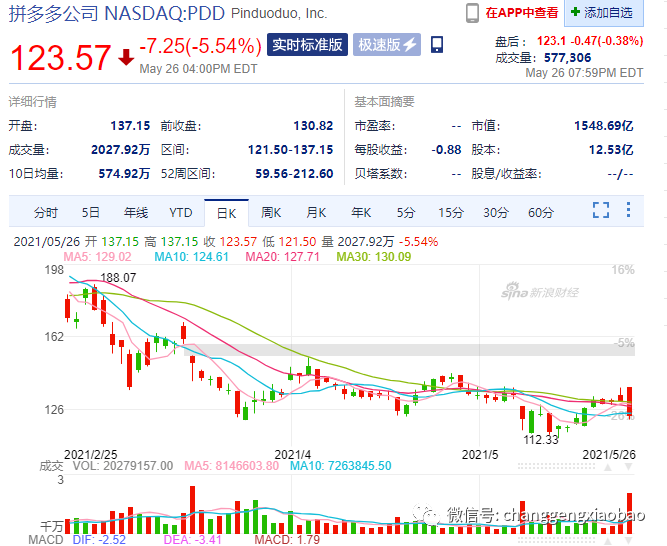Viewport: 667px width, 546px height.
Task: Open the 年K chart tab
Action: click(x=361, y=212)
